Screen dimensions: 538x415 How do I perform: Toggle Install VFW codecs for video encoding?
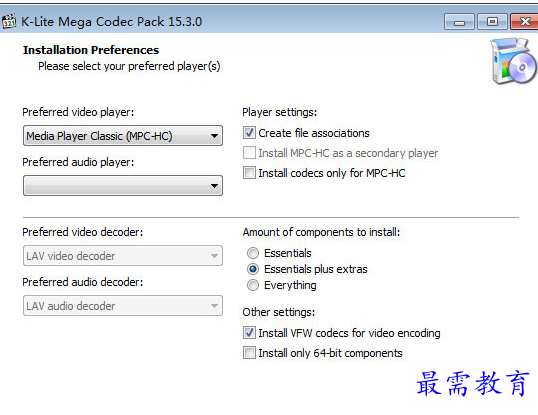coord(249,333)
